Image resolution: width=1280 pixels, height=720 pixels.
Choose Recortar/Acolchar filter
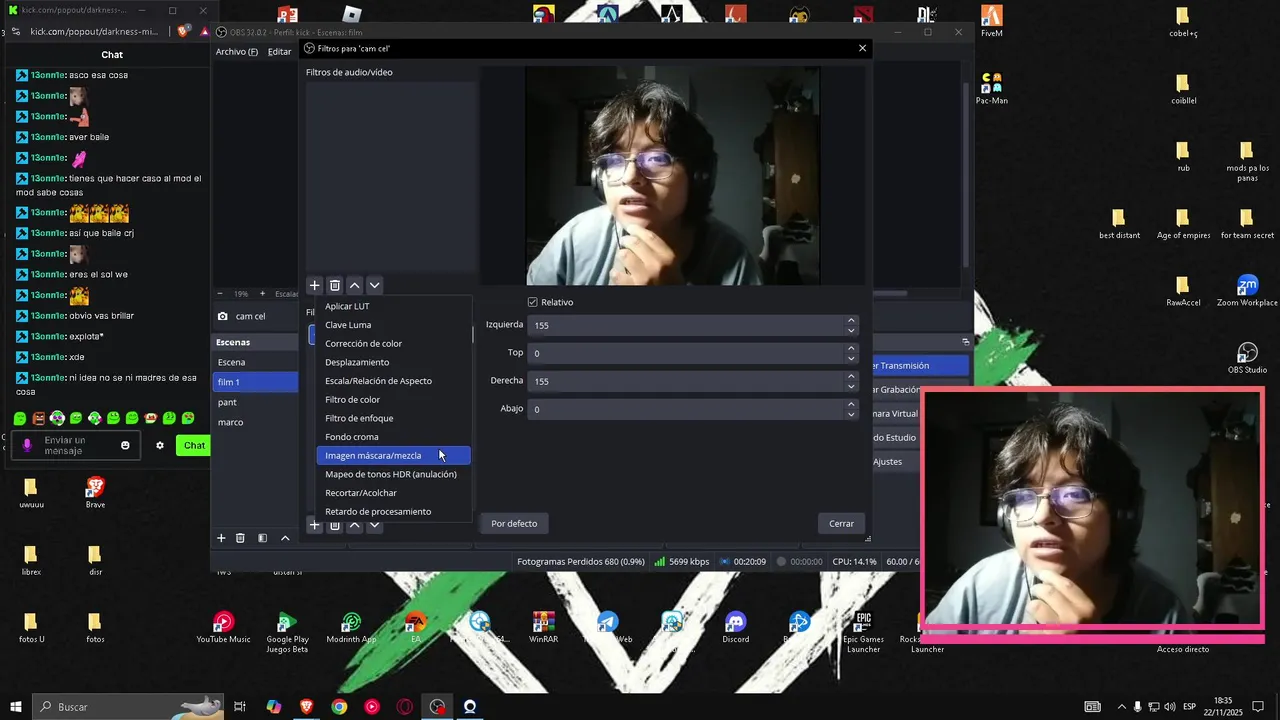pos(393,493)
